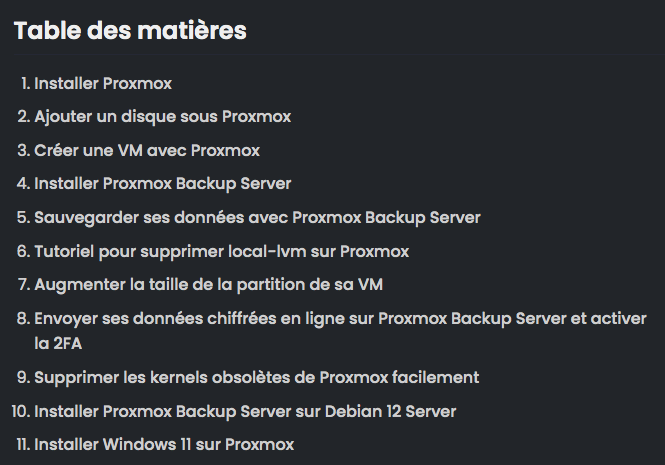This screenshot has width=665, height=465.
Task: Click list number 5 before 'Sauvegarder ses données'
Action: (x=24, y=218)
